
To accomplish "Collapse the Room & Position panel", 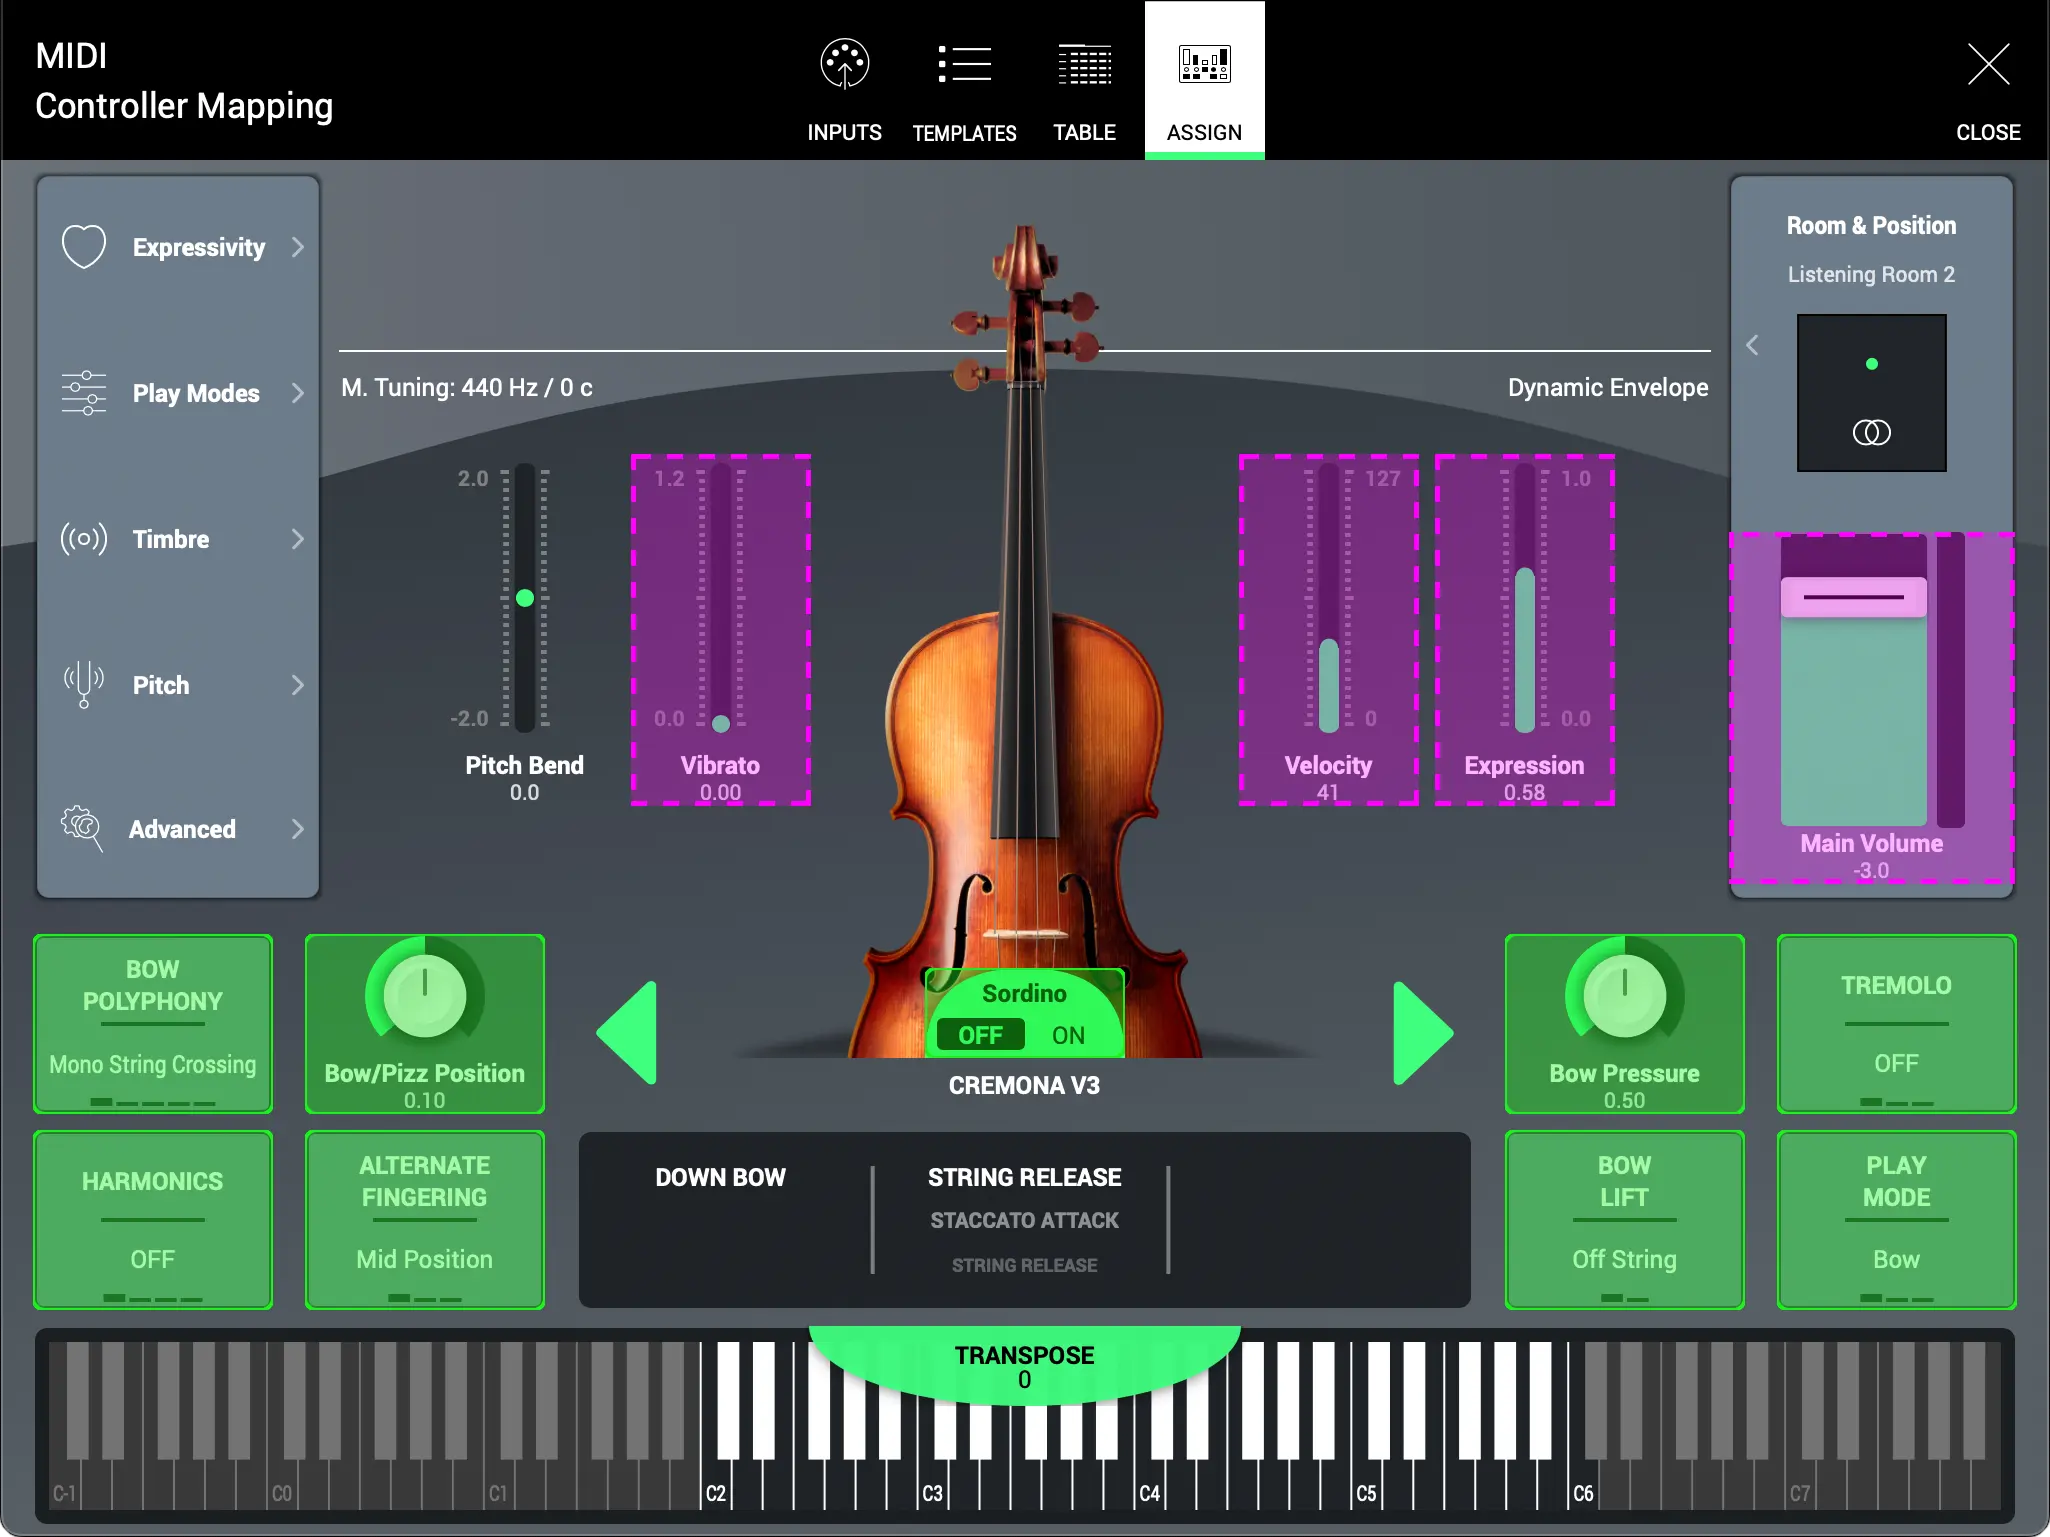I will [x=1753, y=344].
